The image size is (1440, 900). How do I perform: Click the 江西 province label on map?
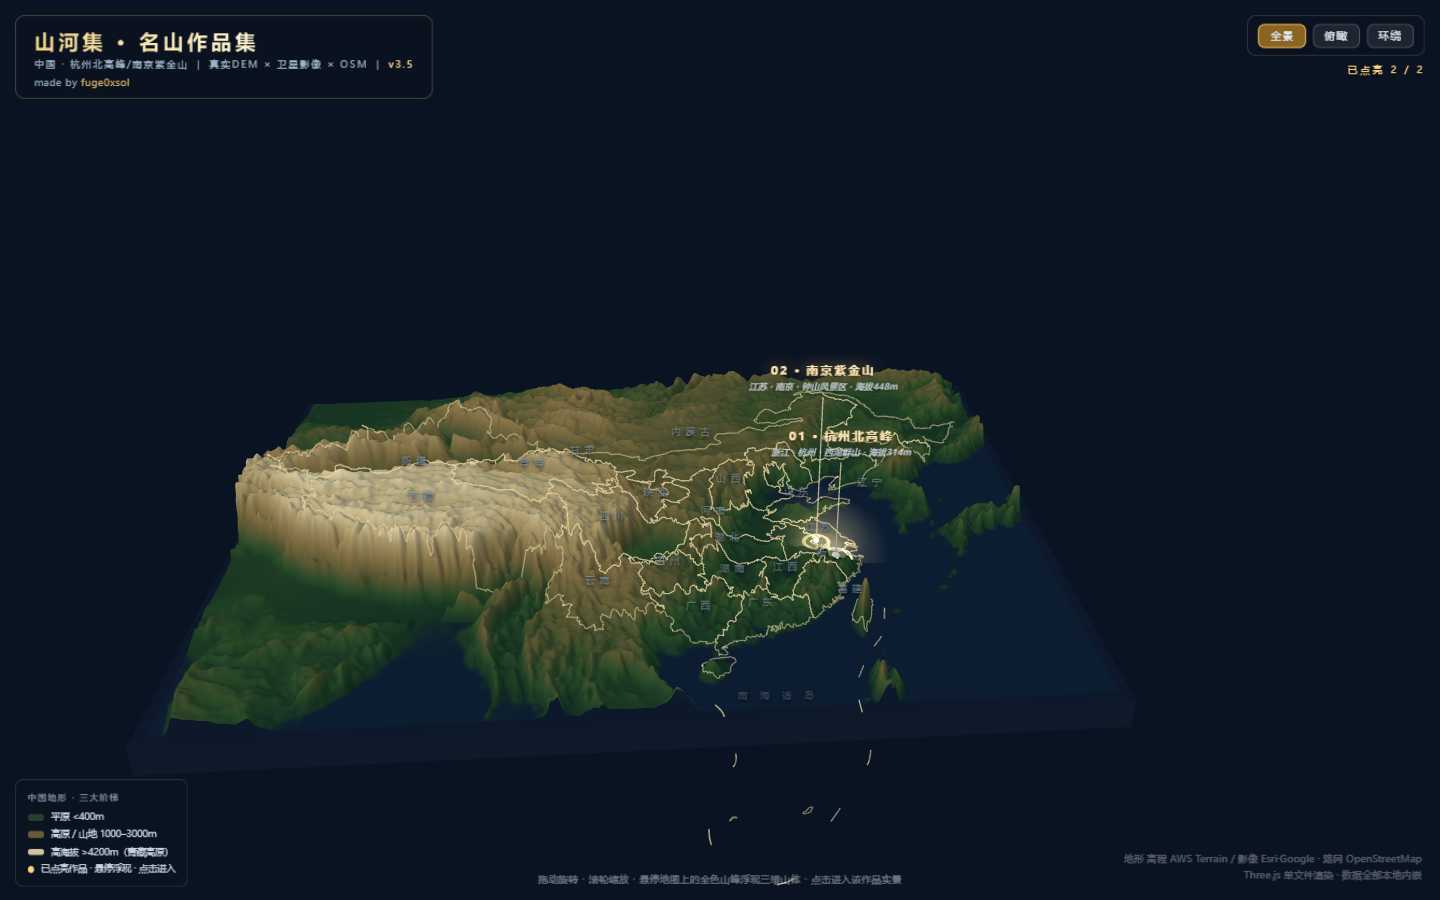tap(785, 567)
